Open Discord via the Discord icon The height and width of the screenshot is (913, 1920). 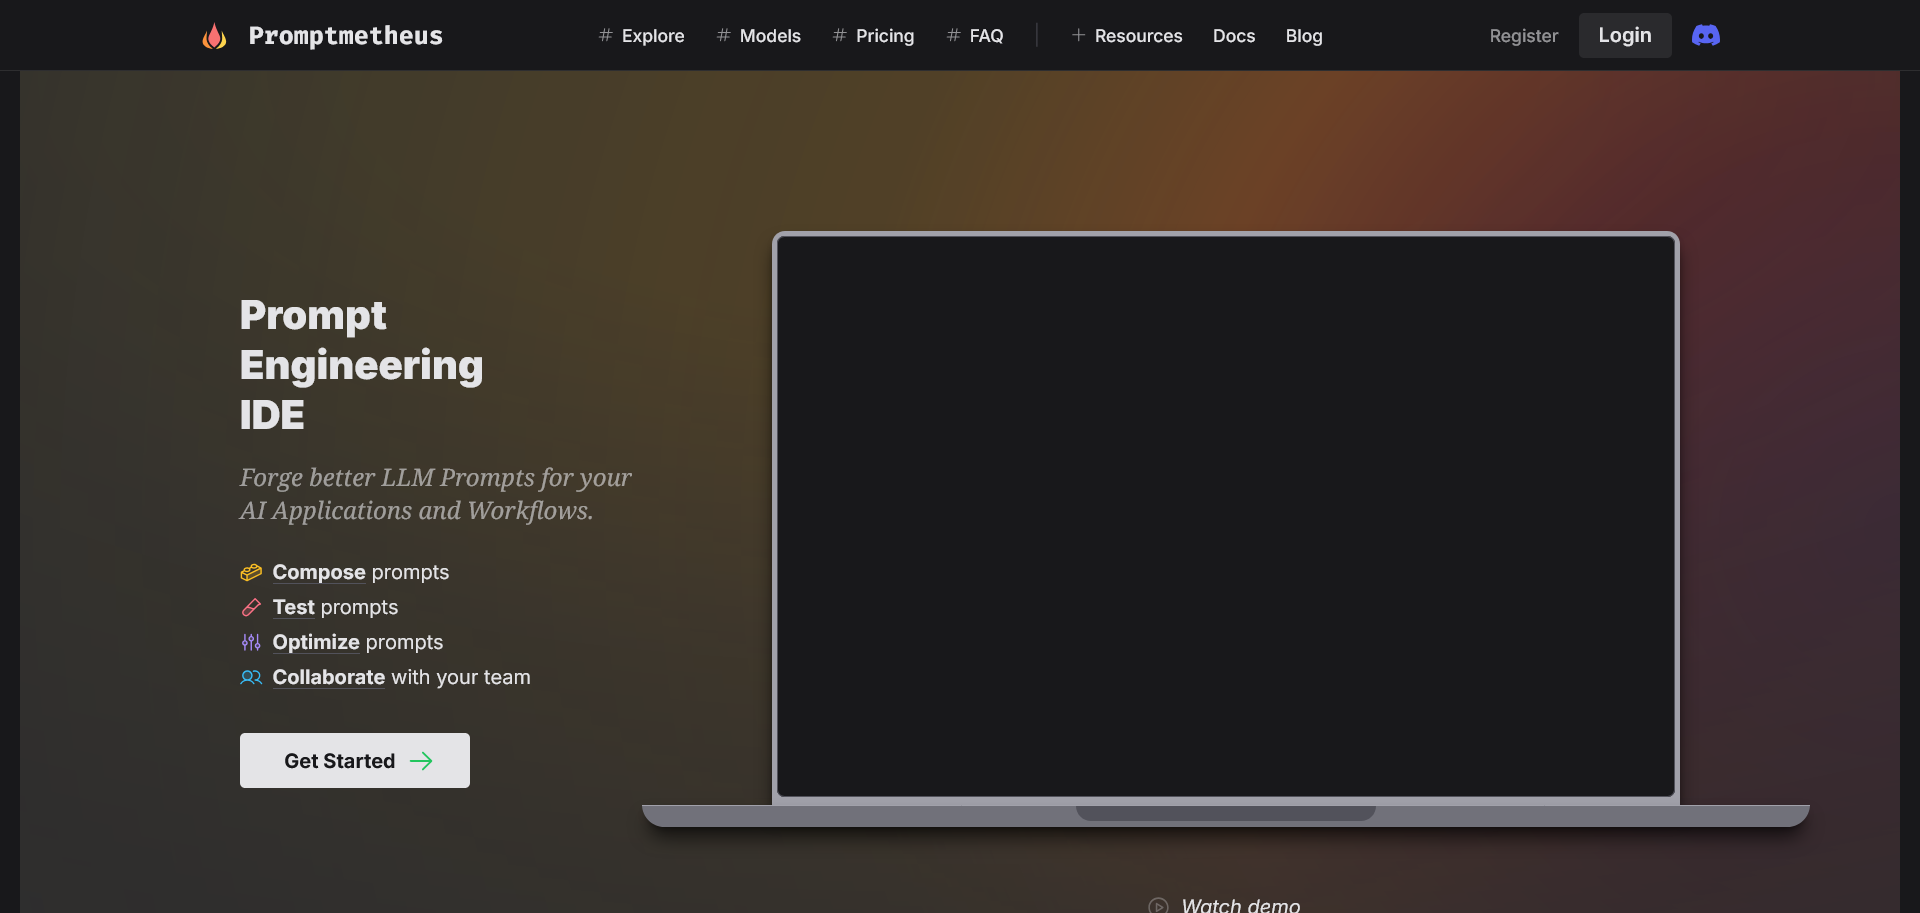point(1705,35)
